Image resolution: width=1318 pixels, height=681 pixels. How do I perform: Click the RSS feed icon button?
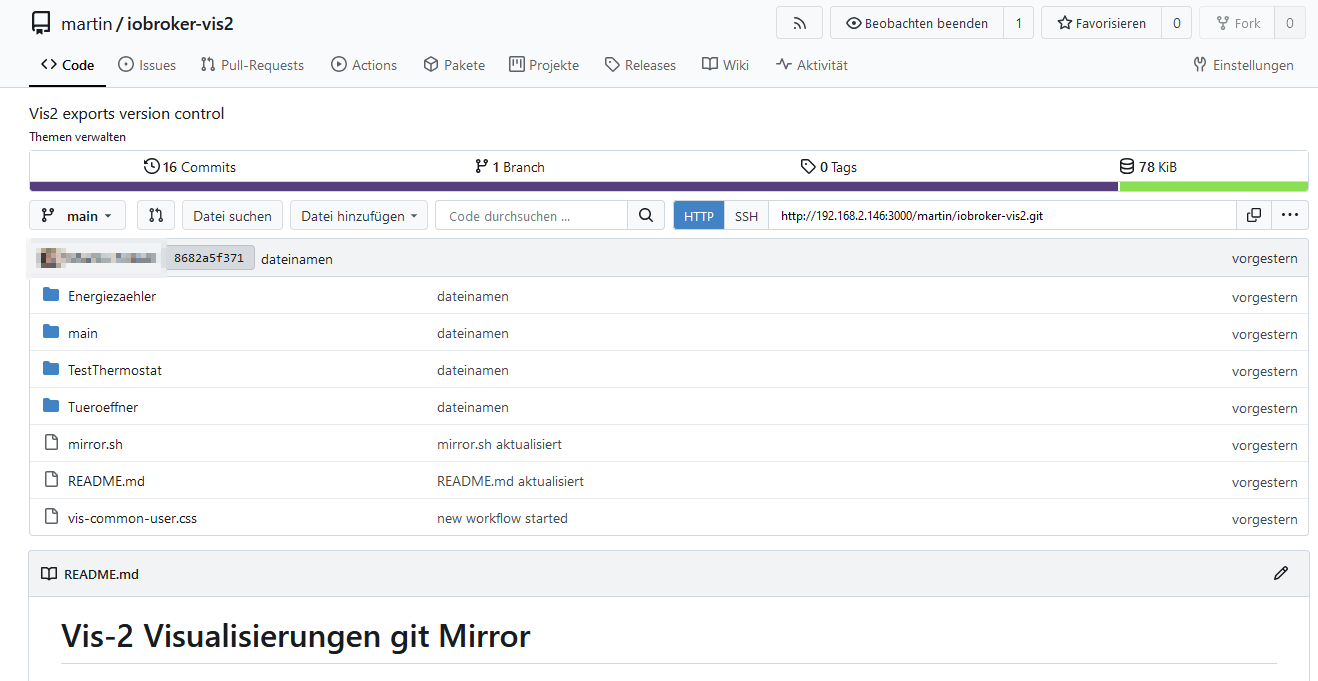tap(799, 23)
